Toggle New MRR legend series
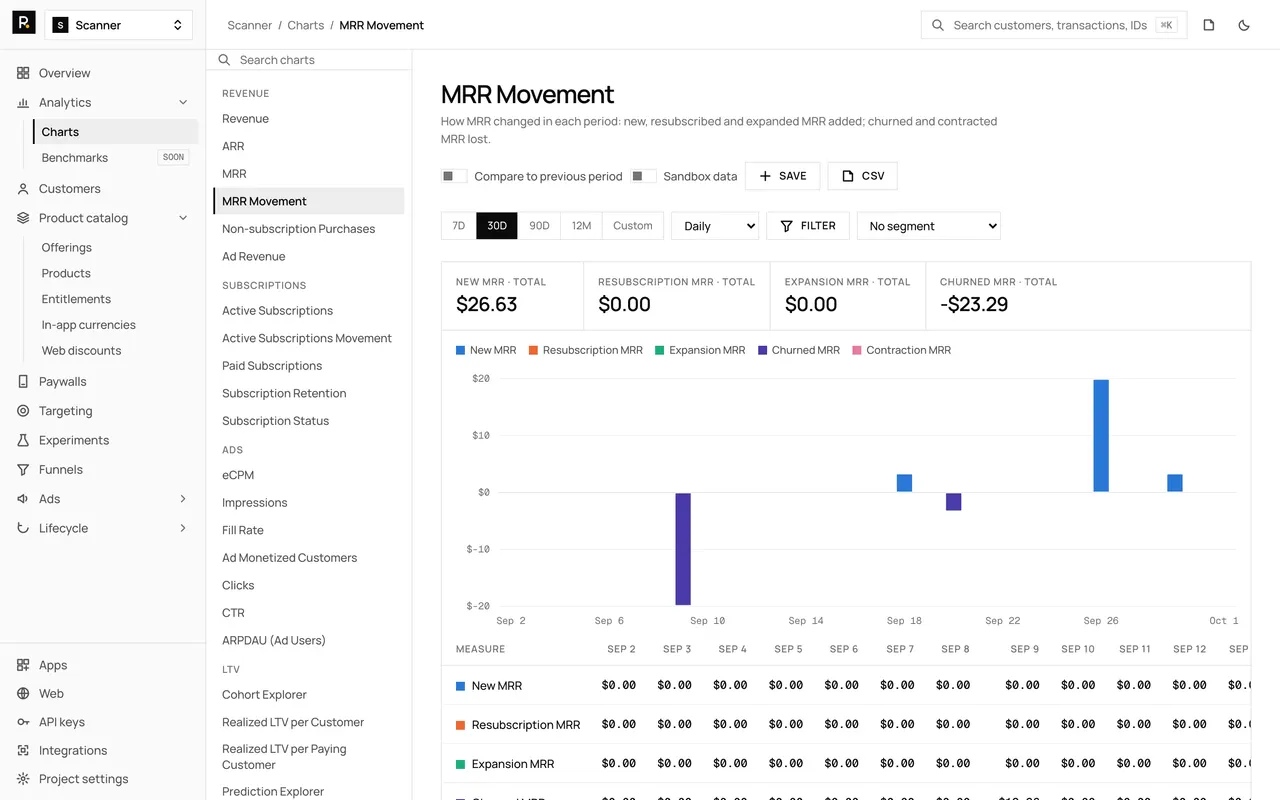1280x800 pixels. (486, 350)
